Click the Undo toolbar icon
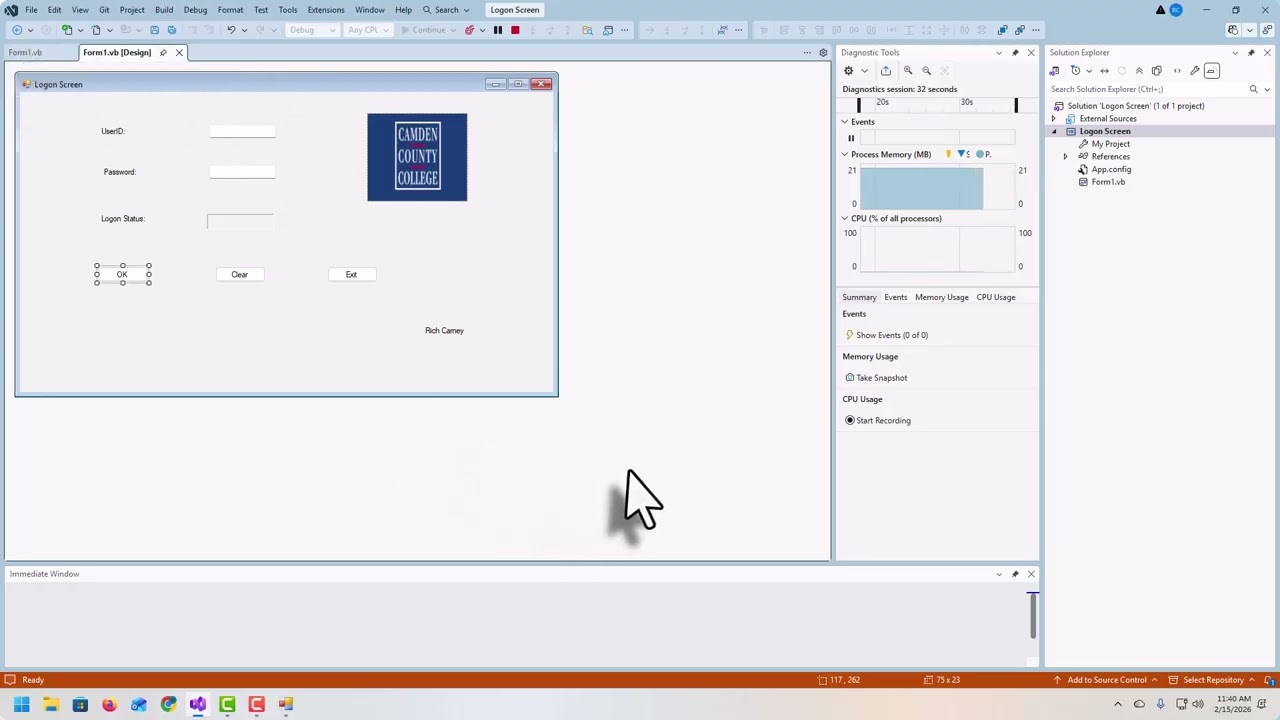This screenshot has width=1280, height=720. [231, 30]
